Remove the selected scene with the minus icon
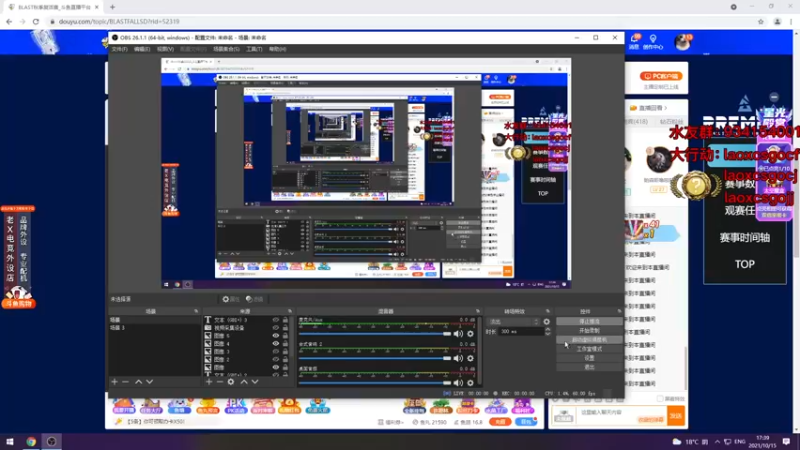 coord(126,382)
